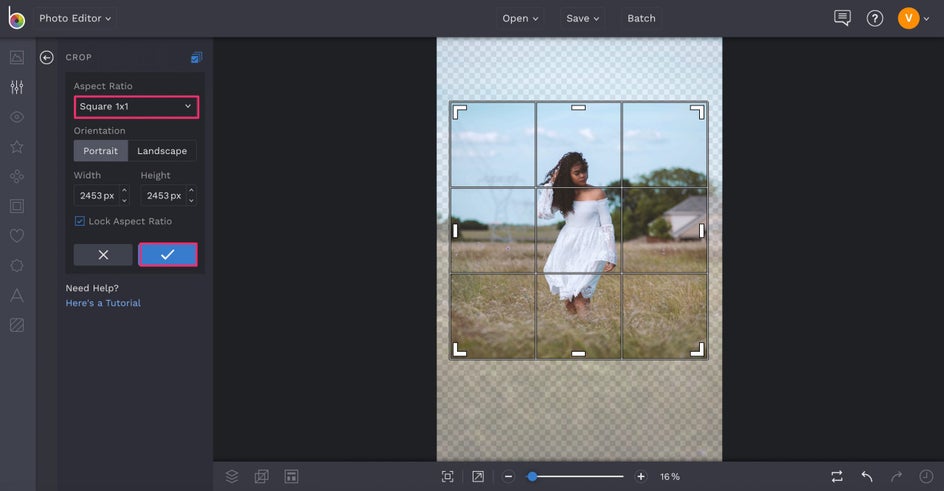The image size is (944, 491).
Task: Click the fit-to-screen icon
Action: (448, 477)
